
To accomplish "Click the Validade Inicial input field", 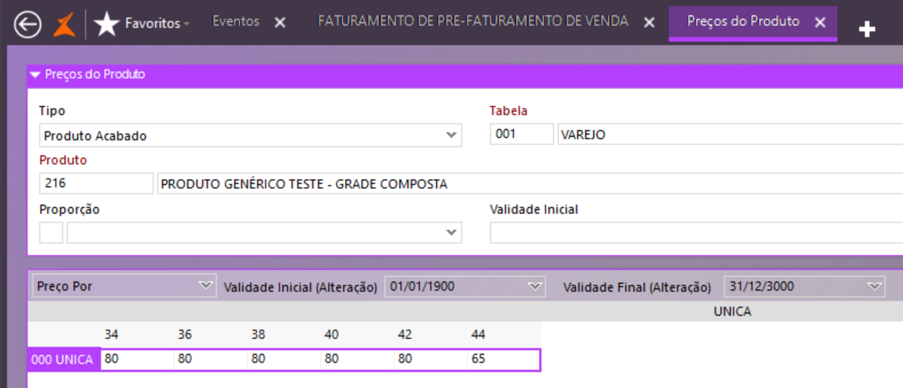I will [696, 233].
